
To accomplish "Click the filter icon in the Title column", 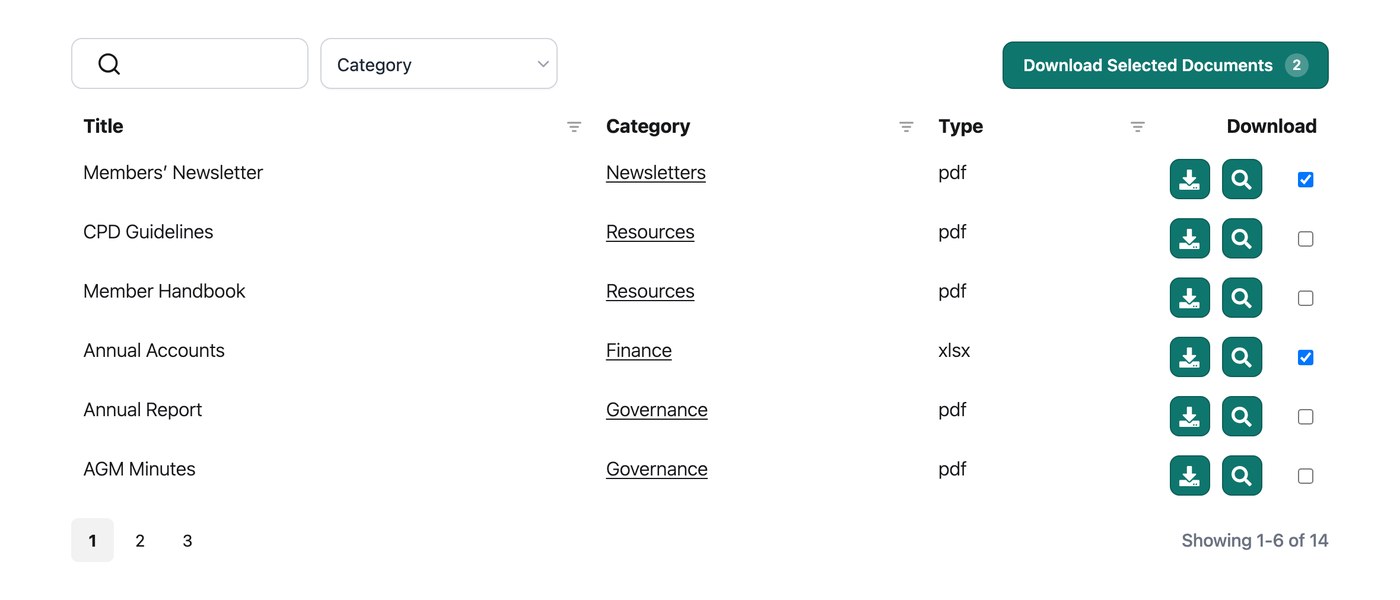I will pos(574,127).
